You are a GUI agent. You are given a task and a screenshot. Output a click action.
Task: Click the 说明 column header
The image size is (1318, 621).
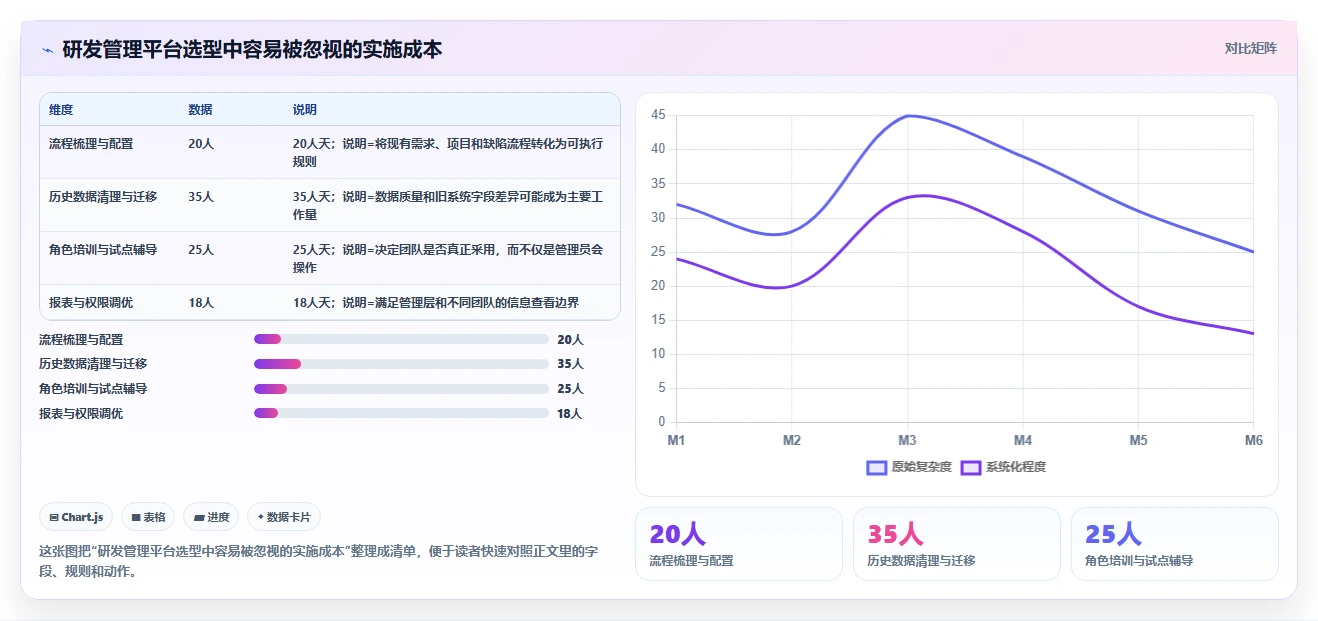tap(305, 110)
